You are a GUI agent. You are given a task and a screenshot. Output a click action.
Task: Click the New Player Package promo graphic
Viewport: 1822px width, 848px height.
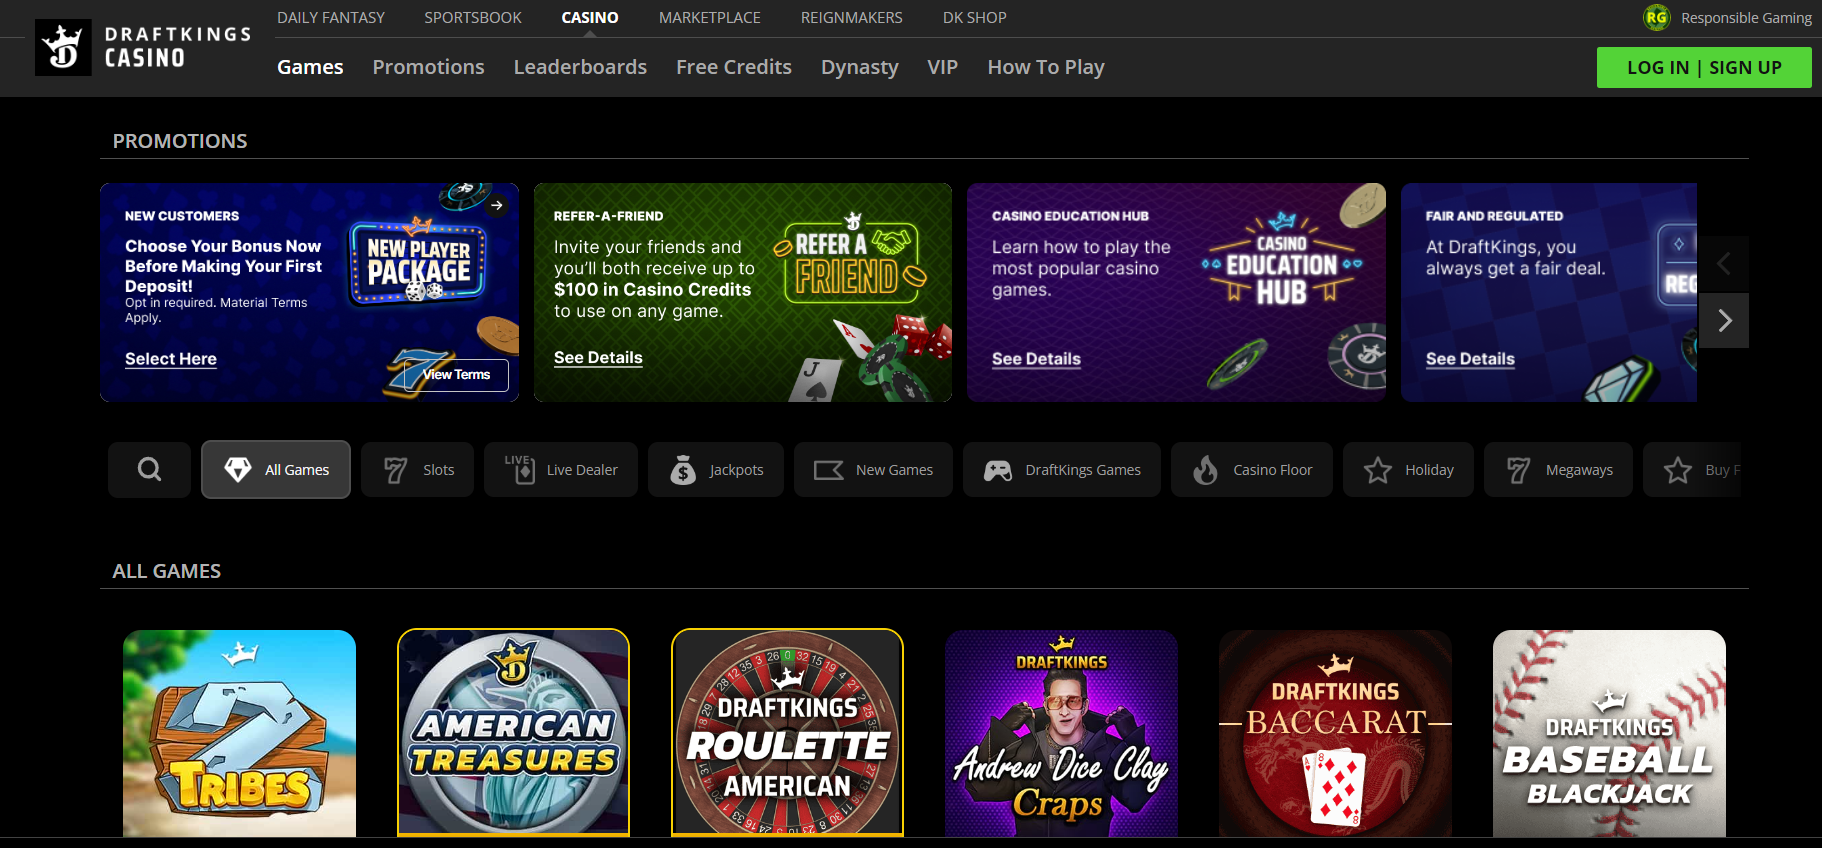pos(419,262)
